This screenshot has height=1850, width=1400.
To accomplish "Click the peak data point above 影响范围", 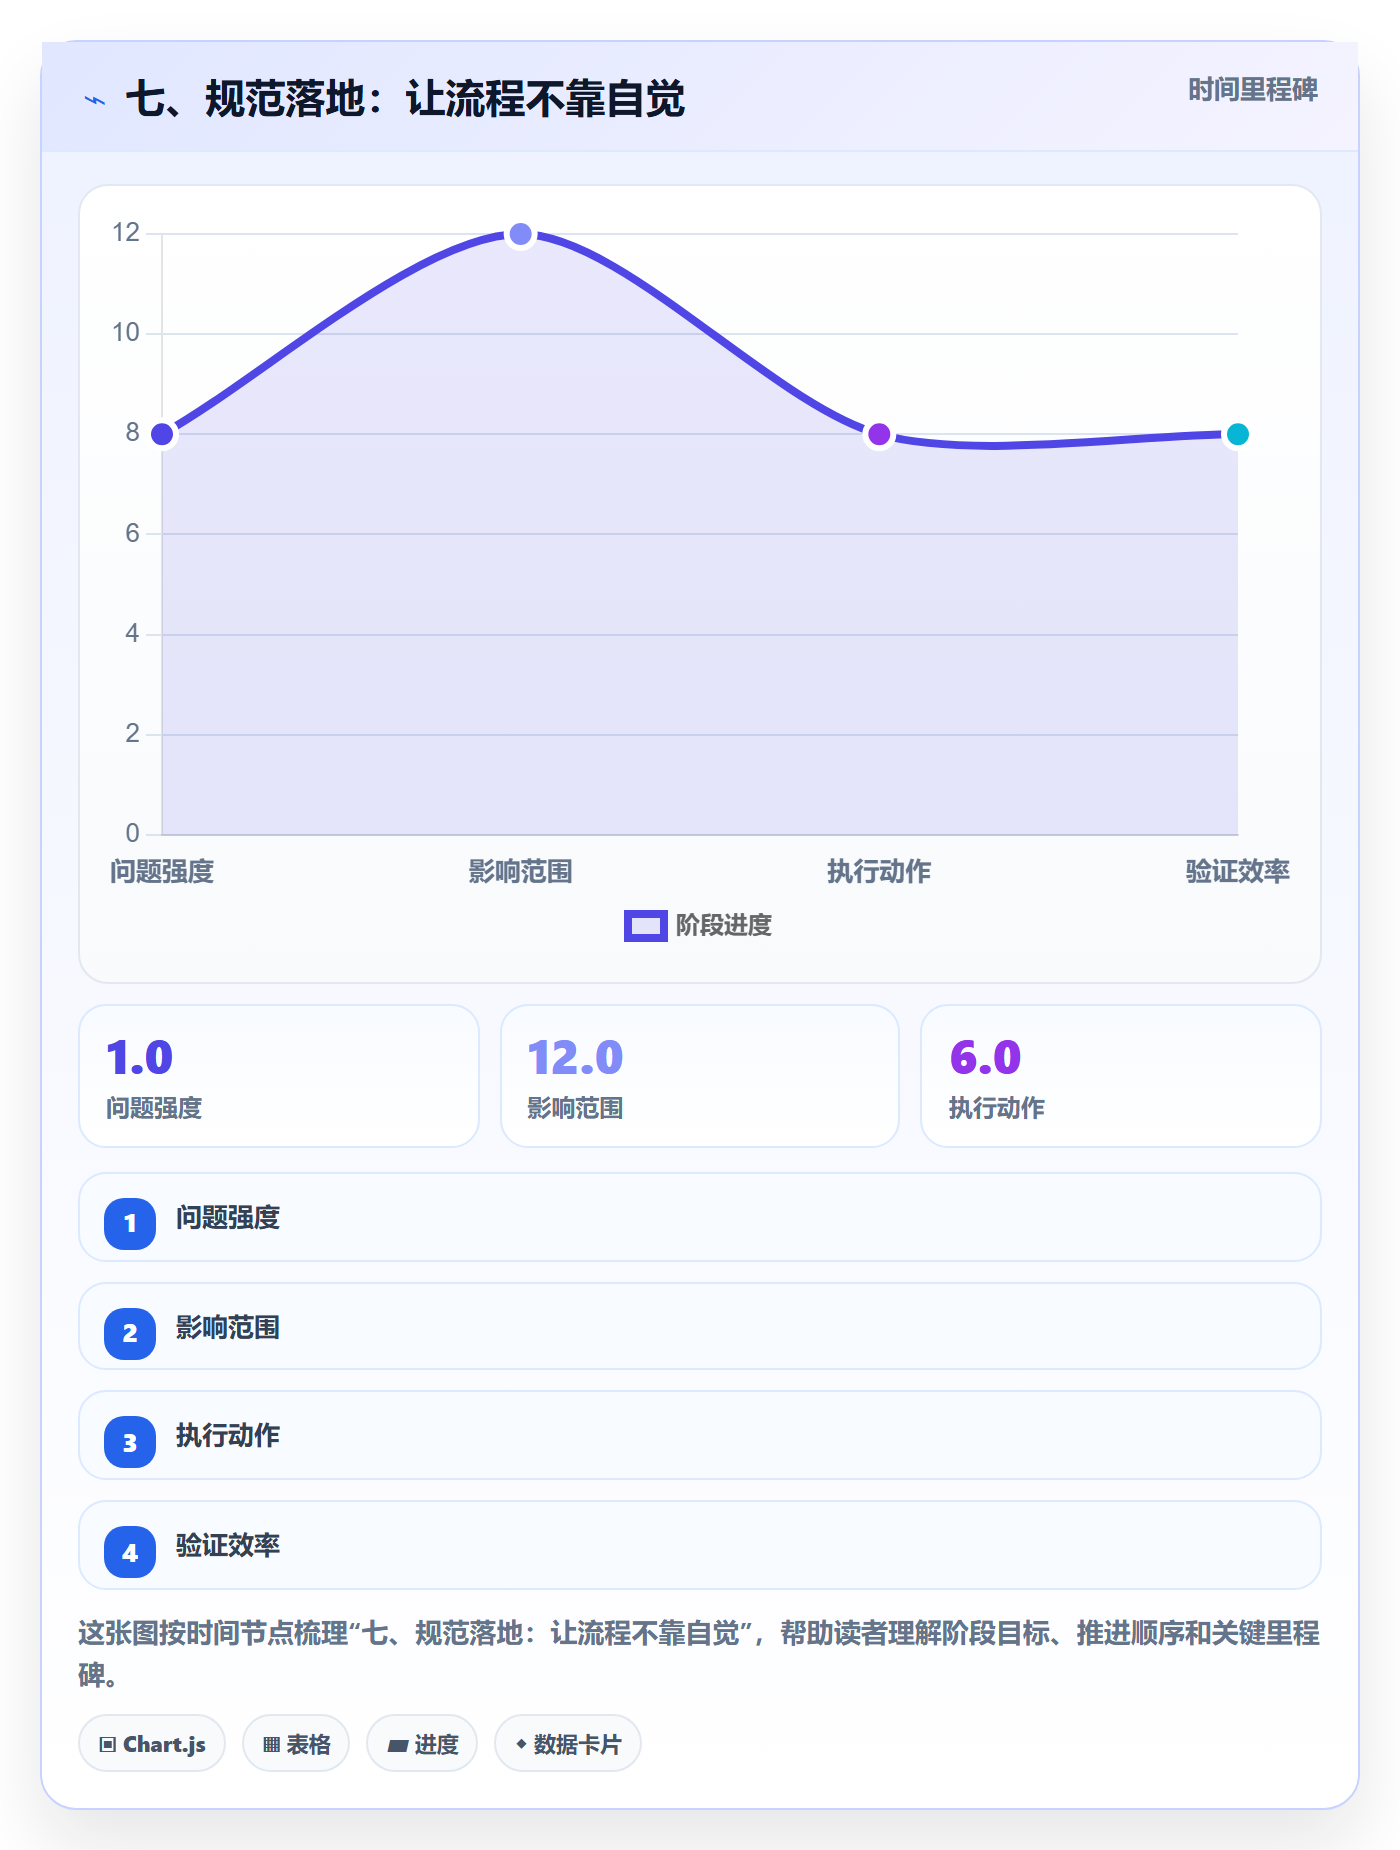I will tap(520, 234).
